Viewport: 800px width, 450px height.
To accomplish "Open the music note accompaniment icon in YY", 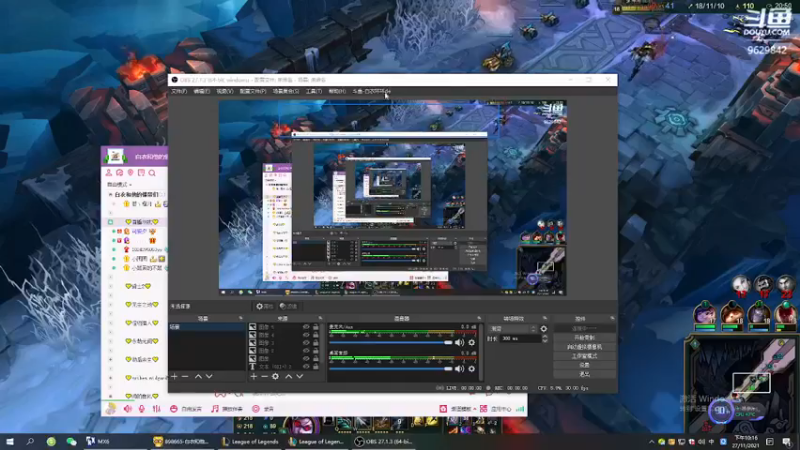I will [215, 409].
